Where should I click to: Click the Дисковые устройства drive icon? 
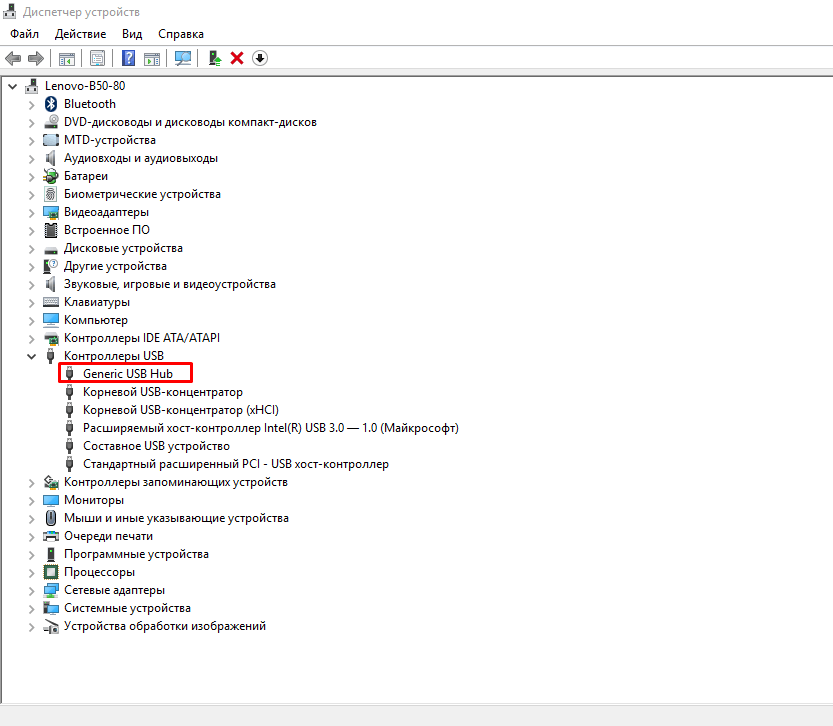tap(51, 250)
